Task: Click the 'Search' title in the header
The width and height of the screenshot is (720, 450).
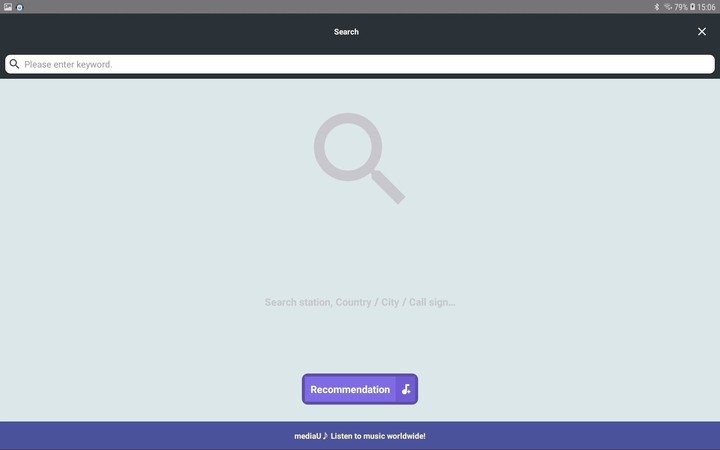Action: pos(346,32)
